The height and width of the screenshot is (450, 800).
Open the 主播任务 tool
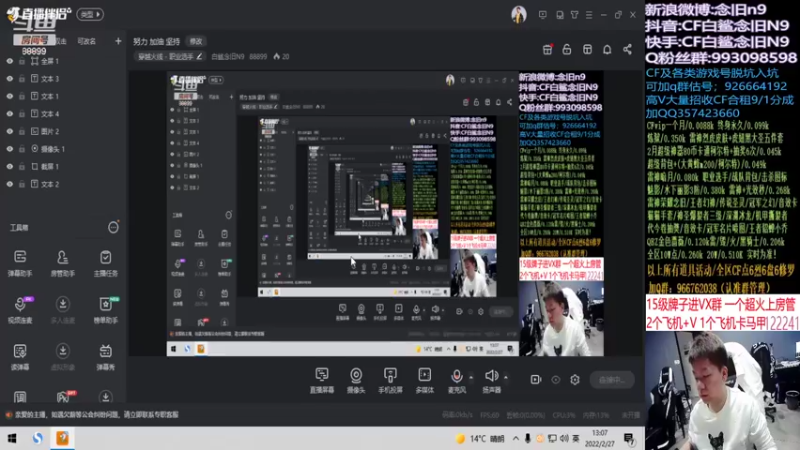[106, 263]
